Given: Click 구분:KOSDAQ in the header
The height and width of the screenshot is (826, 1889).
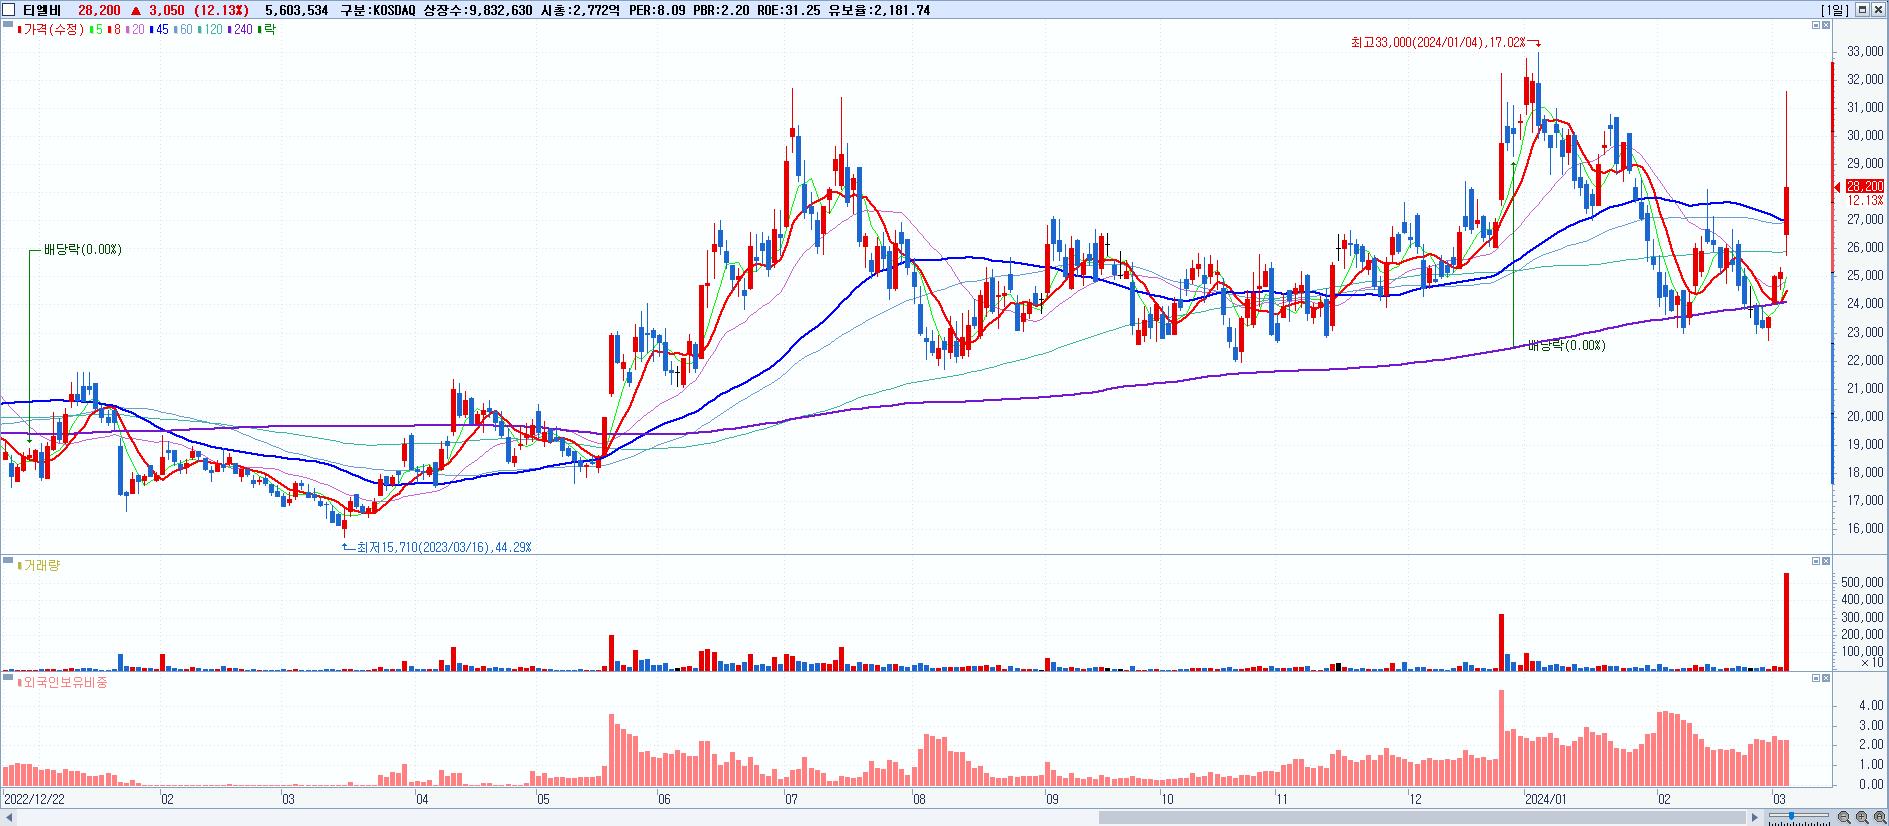Looking at the screenshot, I should (x=378, y=10).
